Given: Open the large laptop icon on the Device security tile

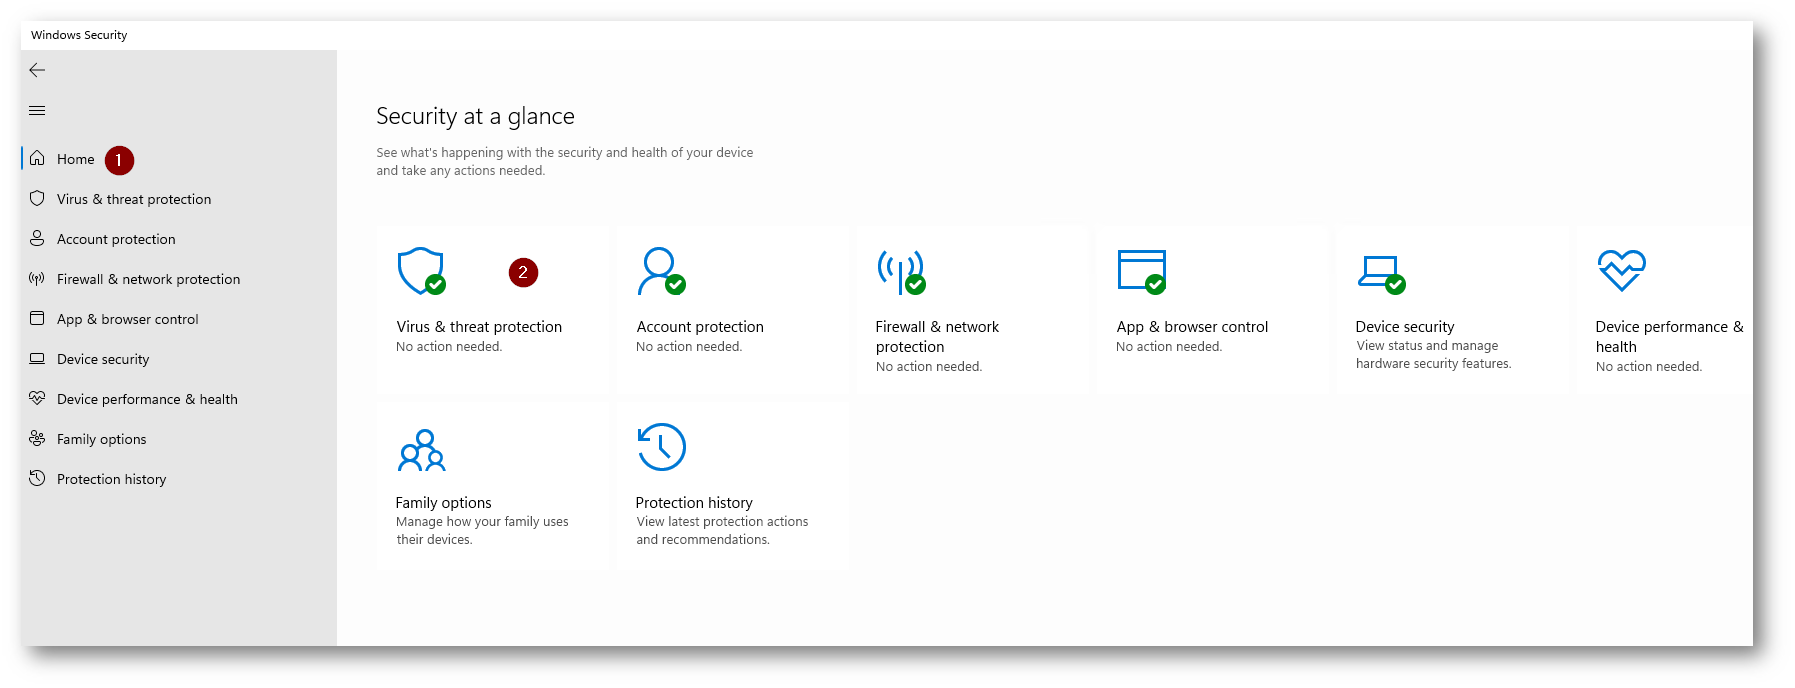Looking at the screenshot, I should (x=1381, y=275).
